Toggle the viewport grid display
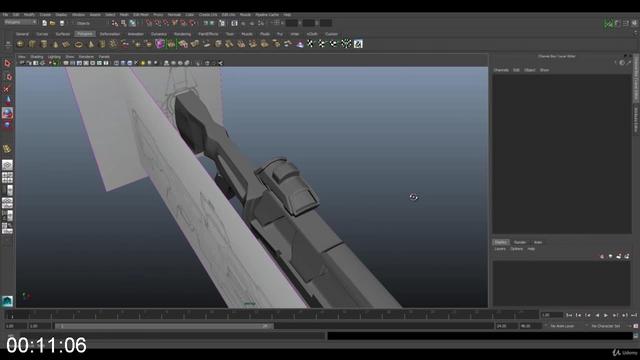 [x=66, y=63]
